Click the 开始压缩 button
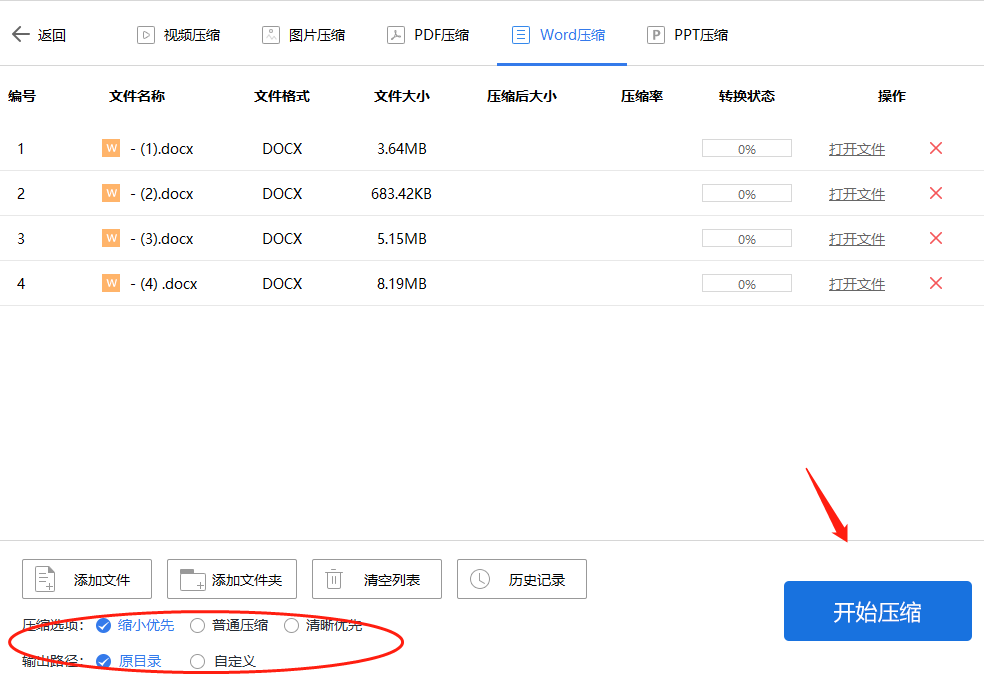The width and height of the screenshot is (984, 675). click(x=877, y=610)
